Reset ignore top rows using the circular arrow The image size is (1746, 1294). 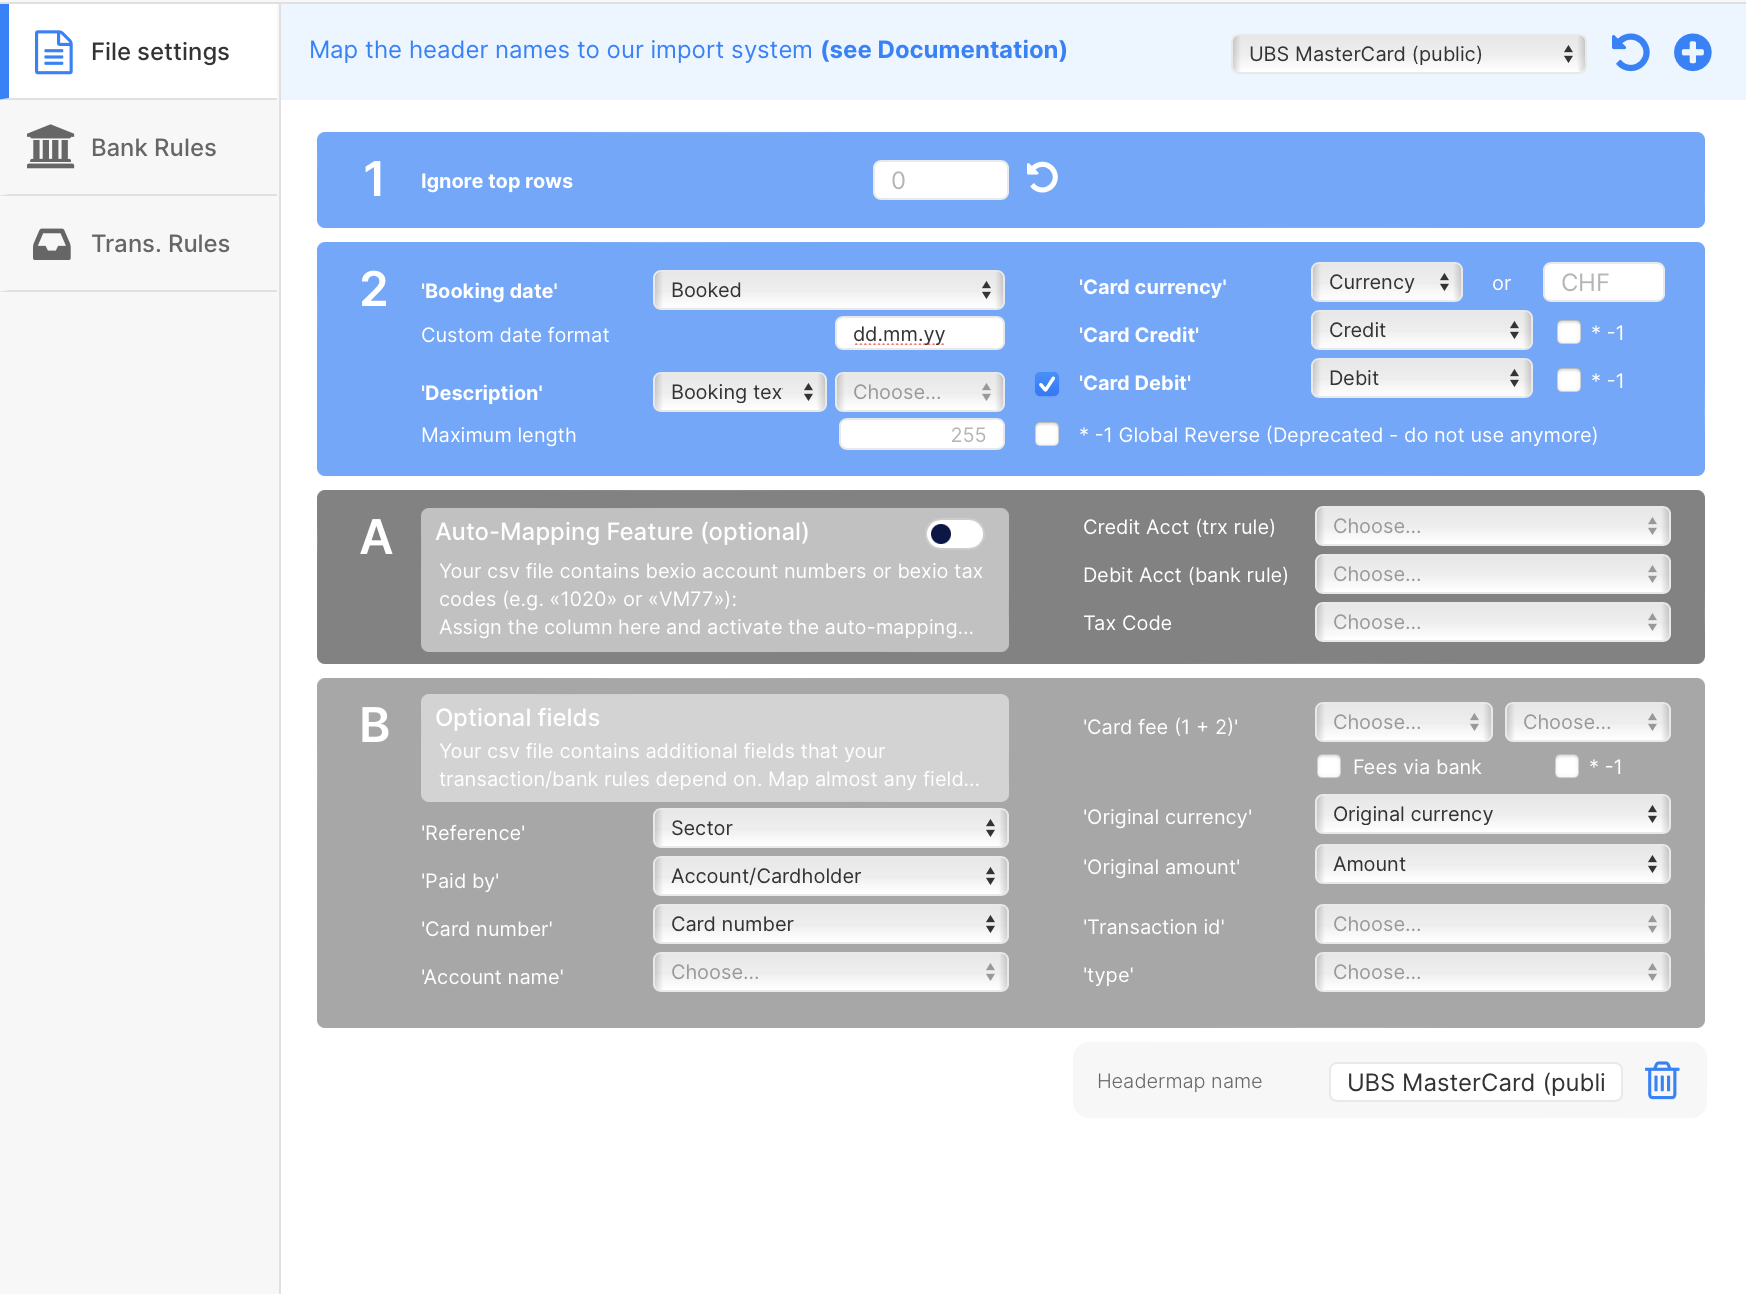(1041, 179)
